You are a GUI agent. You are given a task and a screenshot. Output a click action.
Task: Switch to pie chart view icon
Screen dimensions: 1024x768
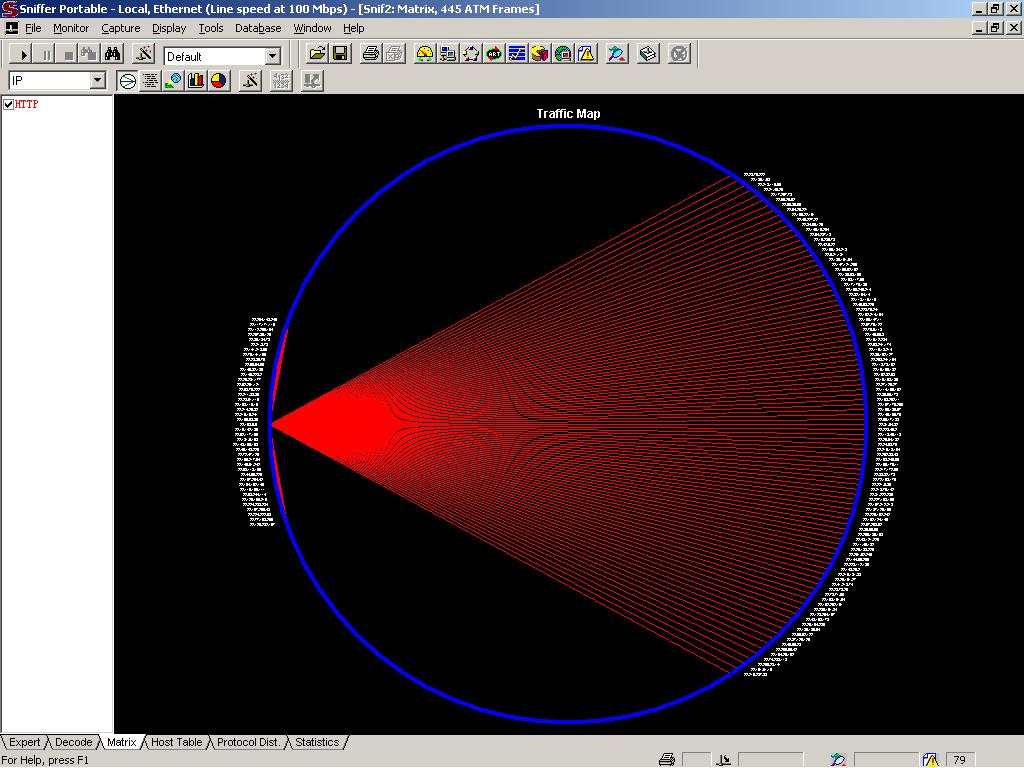[219, 81]
